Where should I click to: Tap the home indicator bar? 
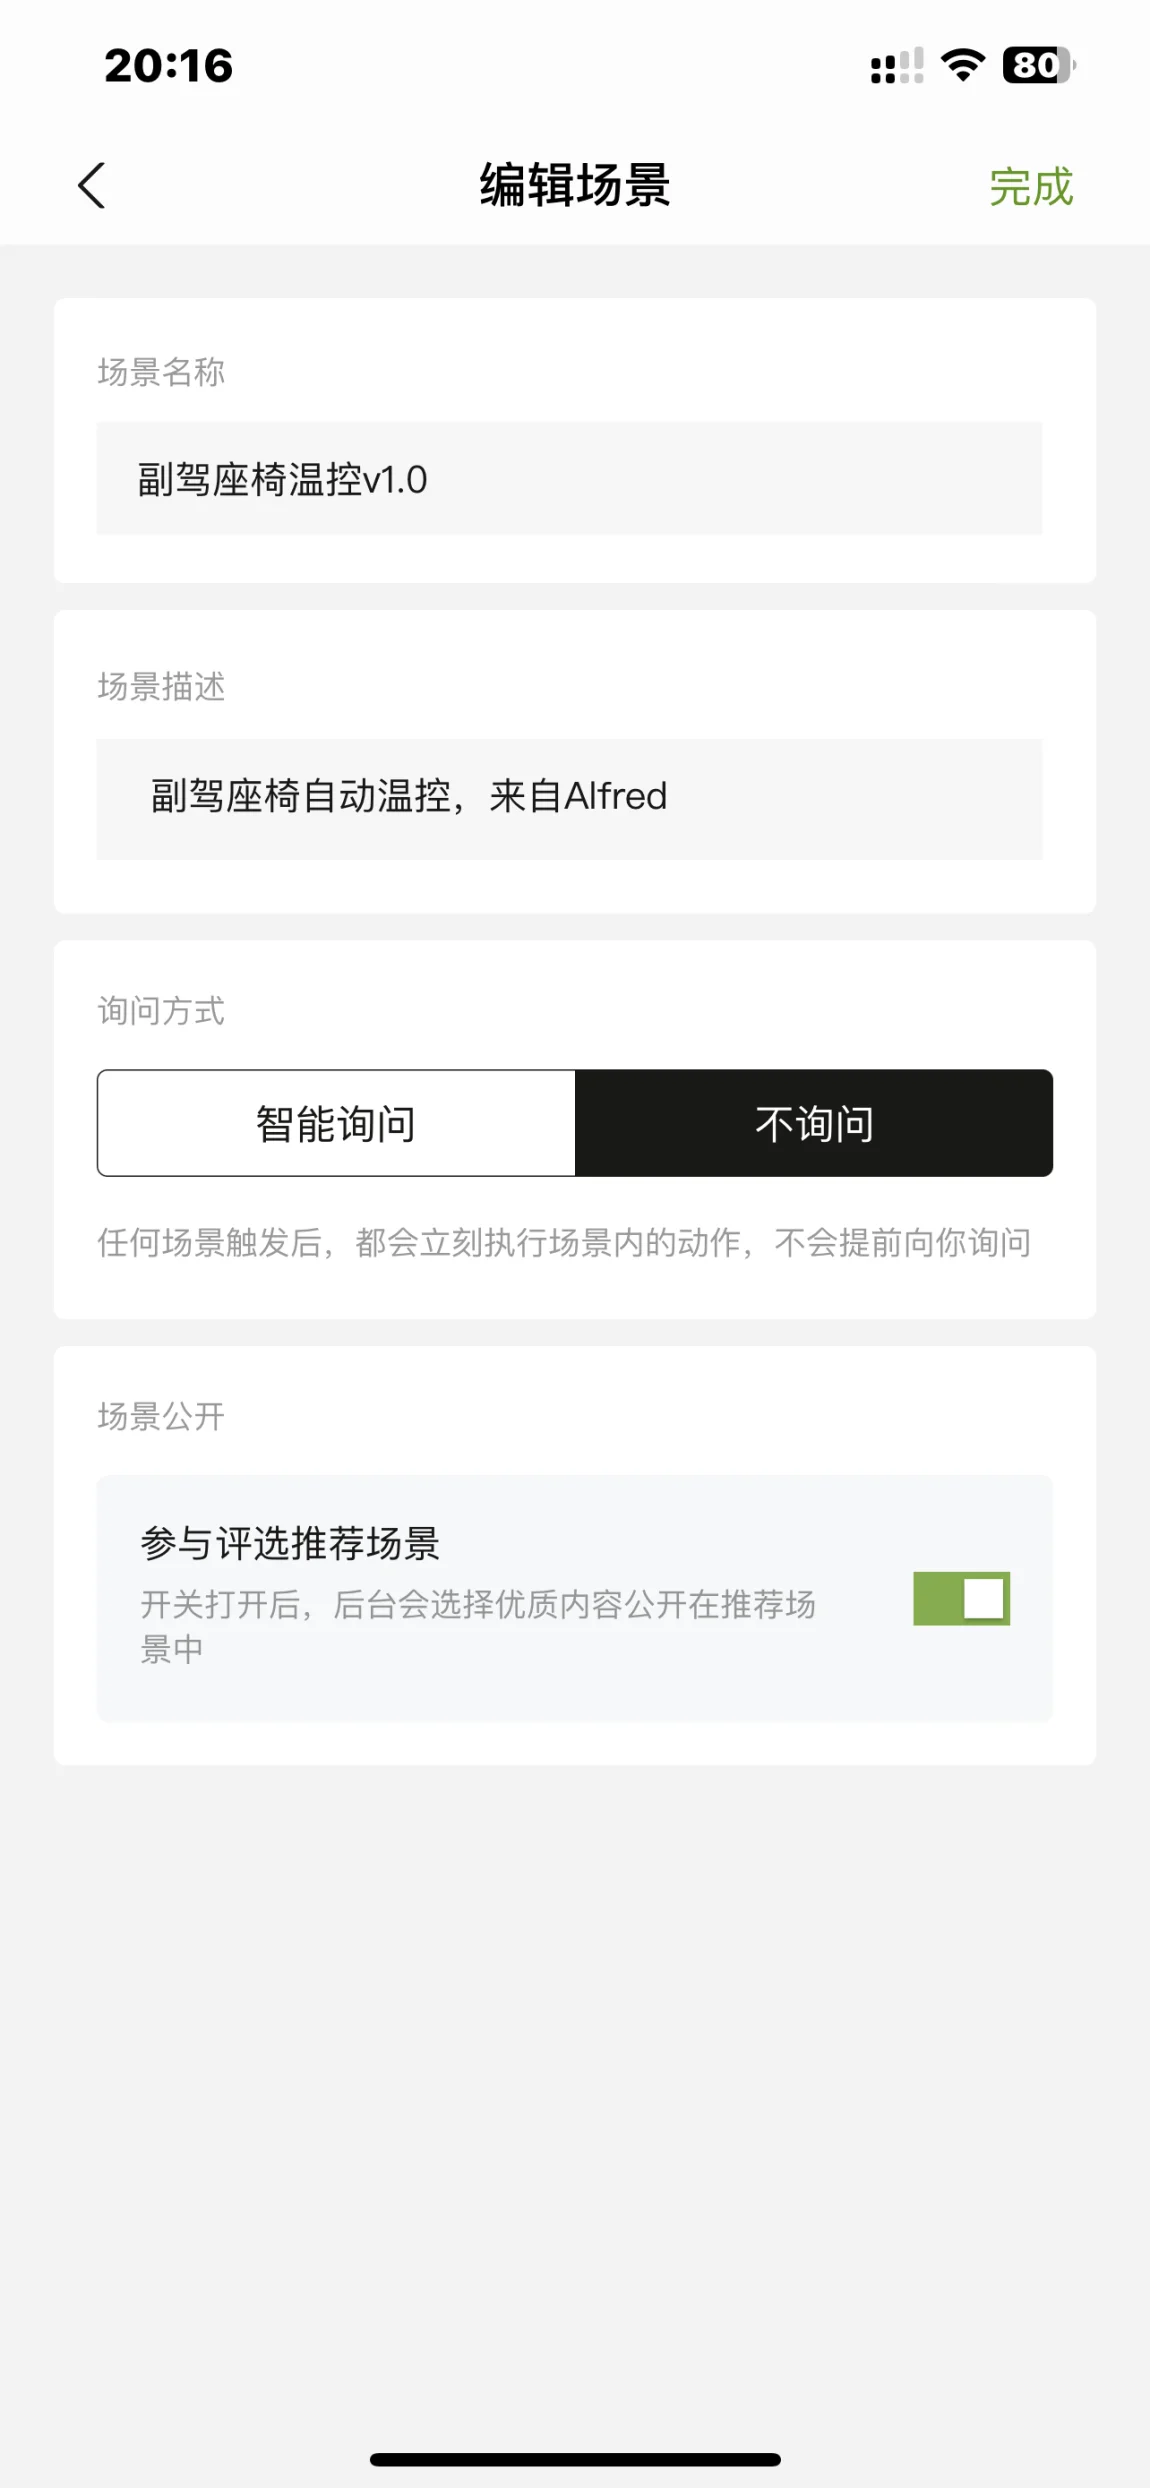pos(575,2459)
